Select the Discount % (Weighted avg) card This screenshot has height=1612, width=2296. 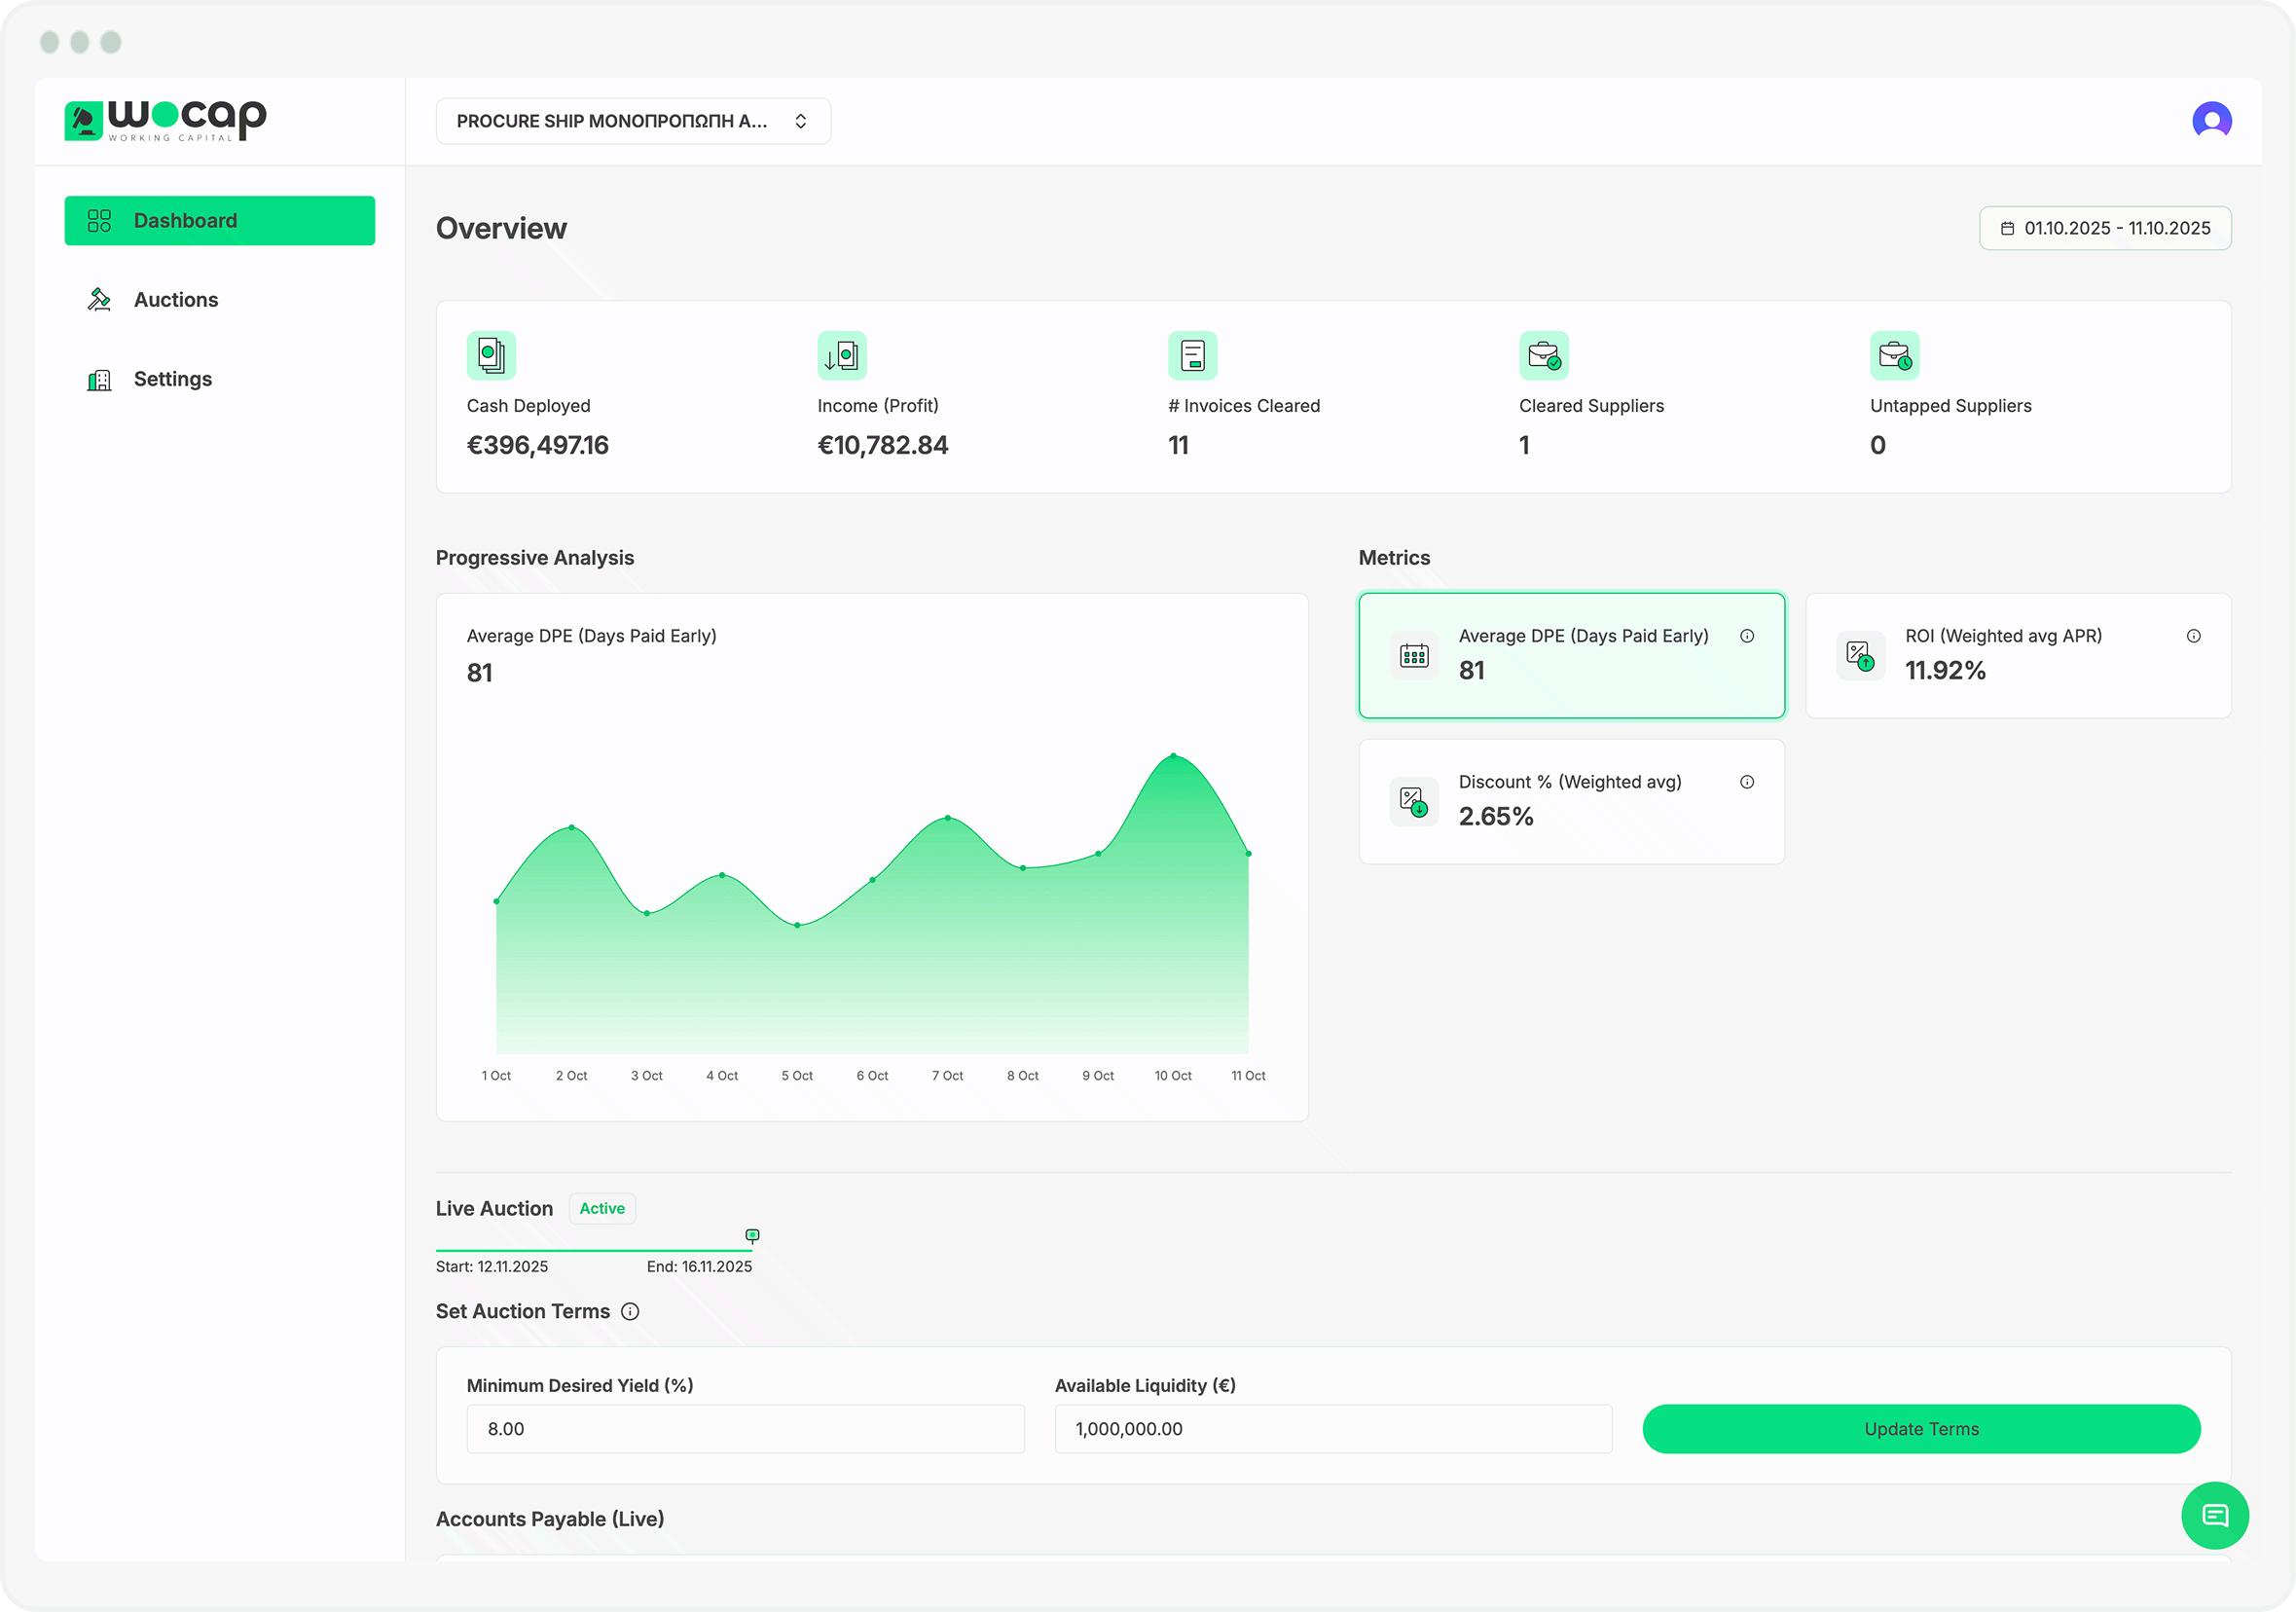coord(1570,802)
